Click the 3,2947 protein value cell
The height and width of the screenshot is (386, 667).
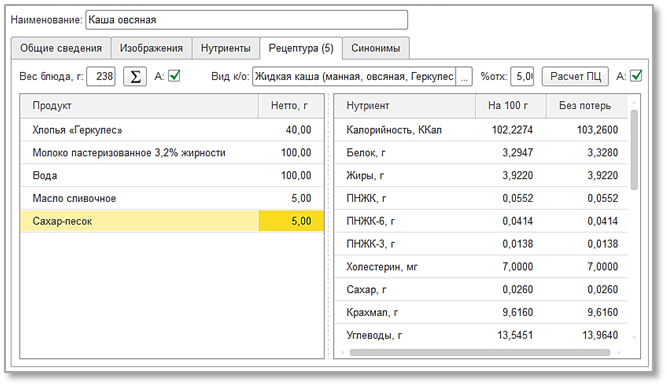[510, 153]
